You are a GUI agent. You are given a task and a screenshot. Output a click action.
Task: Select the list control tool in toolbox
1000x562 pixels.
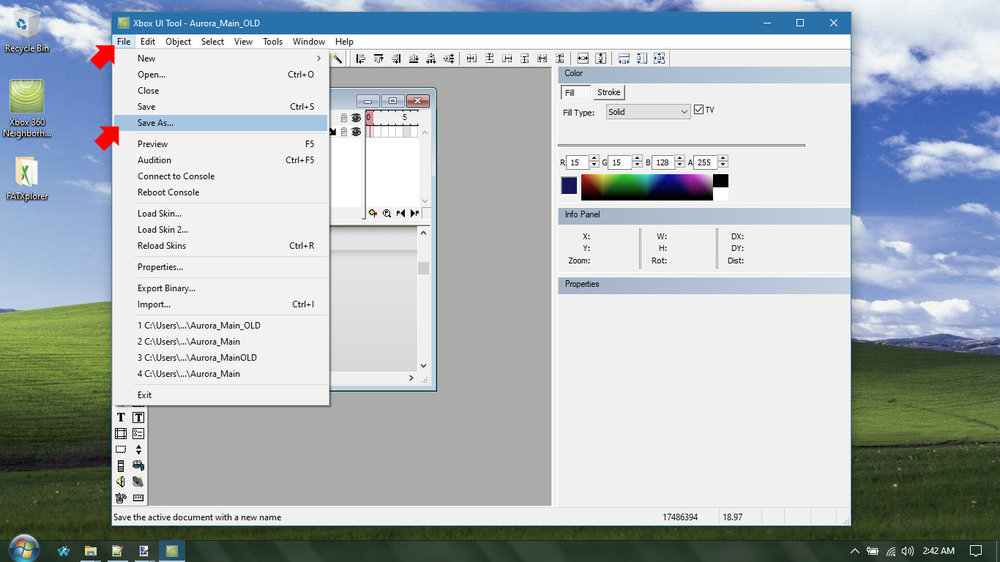pos(138,434)
